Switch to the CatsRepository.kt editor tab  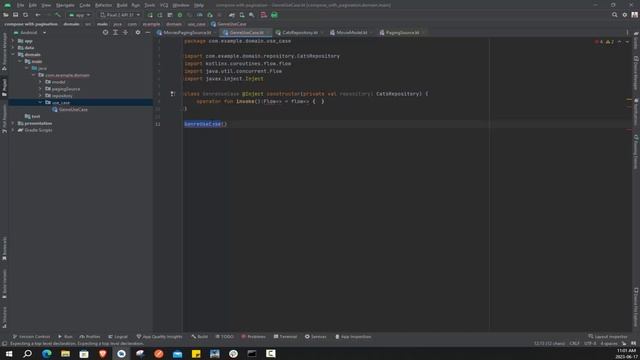coord(299,32)
